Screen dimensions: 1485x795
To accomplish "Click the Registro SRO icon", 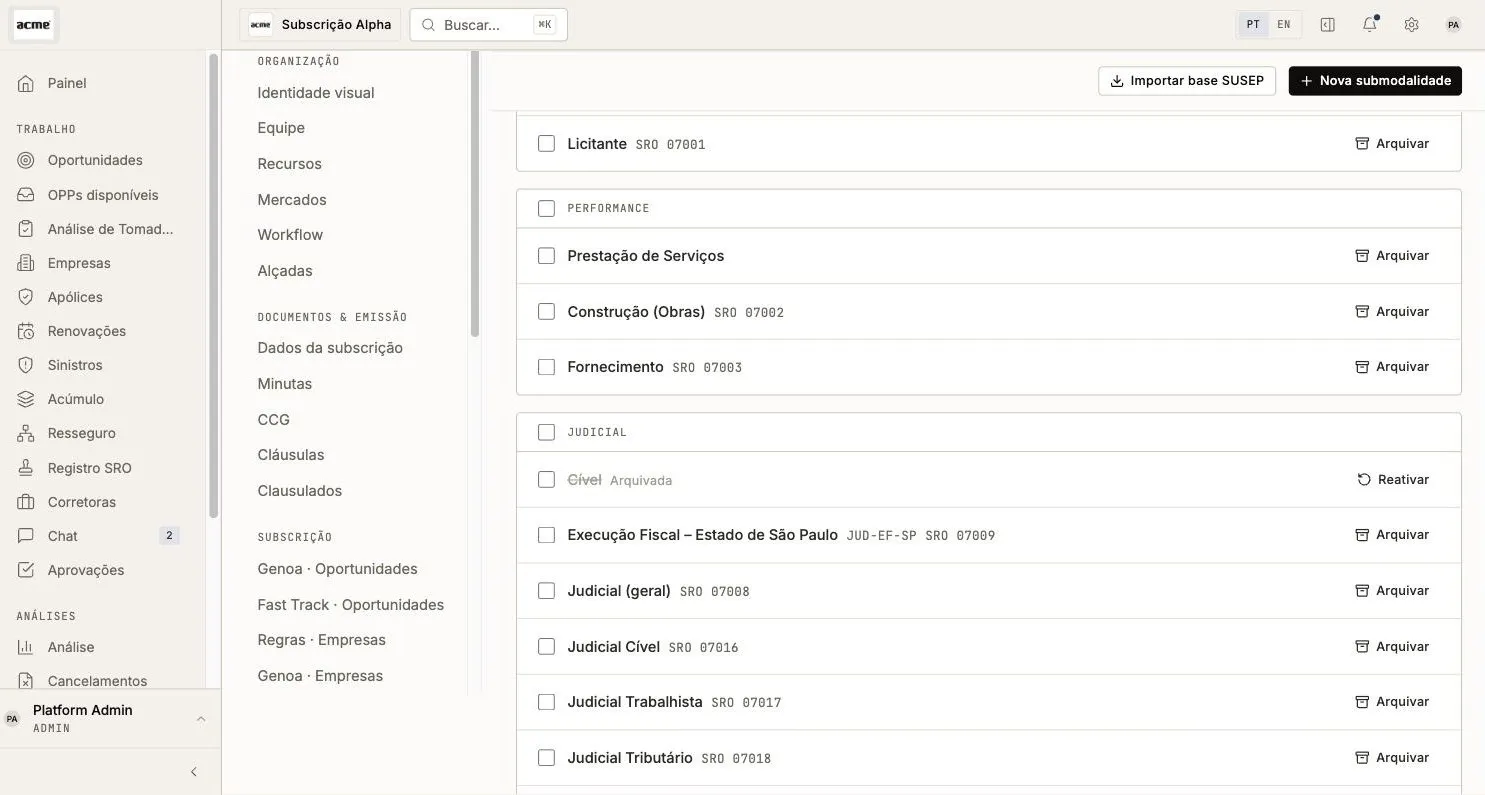I will (27, 468).
